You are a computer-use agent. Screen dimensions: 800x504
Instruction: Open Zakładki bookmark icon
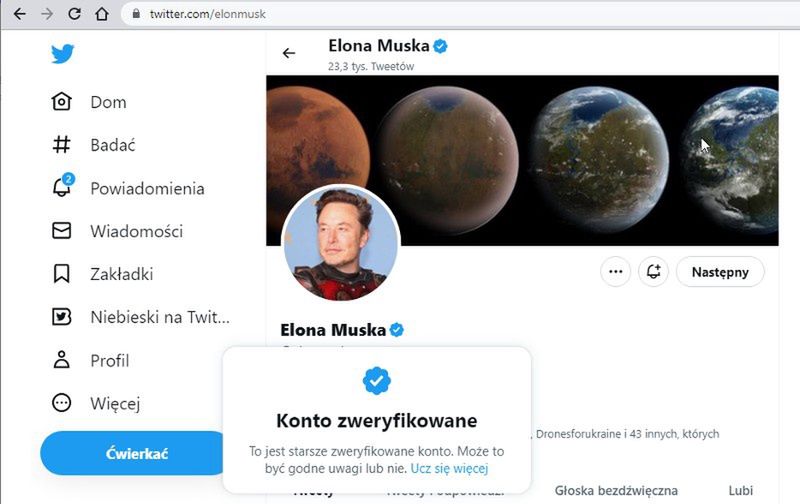62,274
